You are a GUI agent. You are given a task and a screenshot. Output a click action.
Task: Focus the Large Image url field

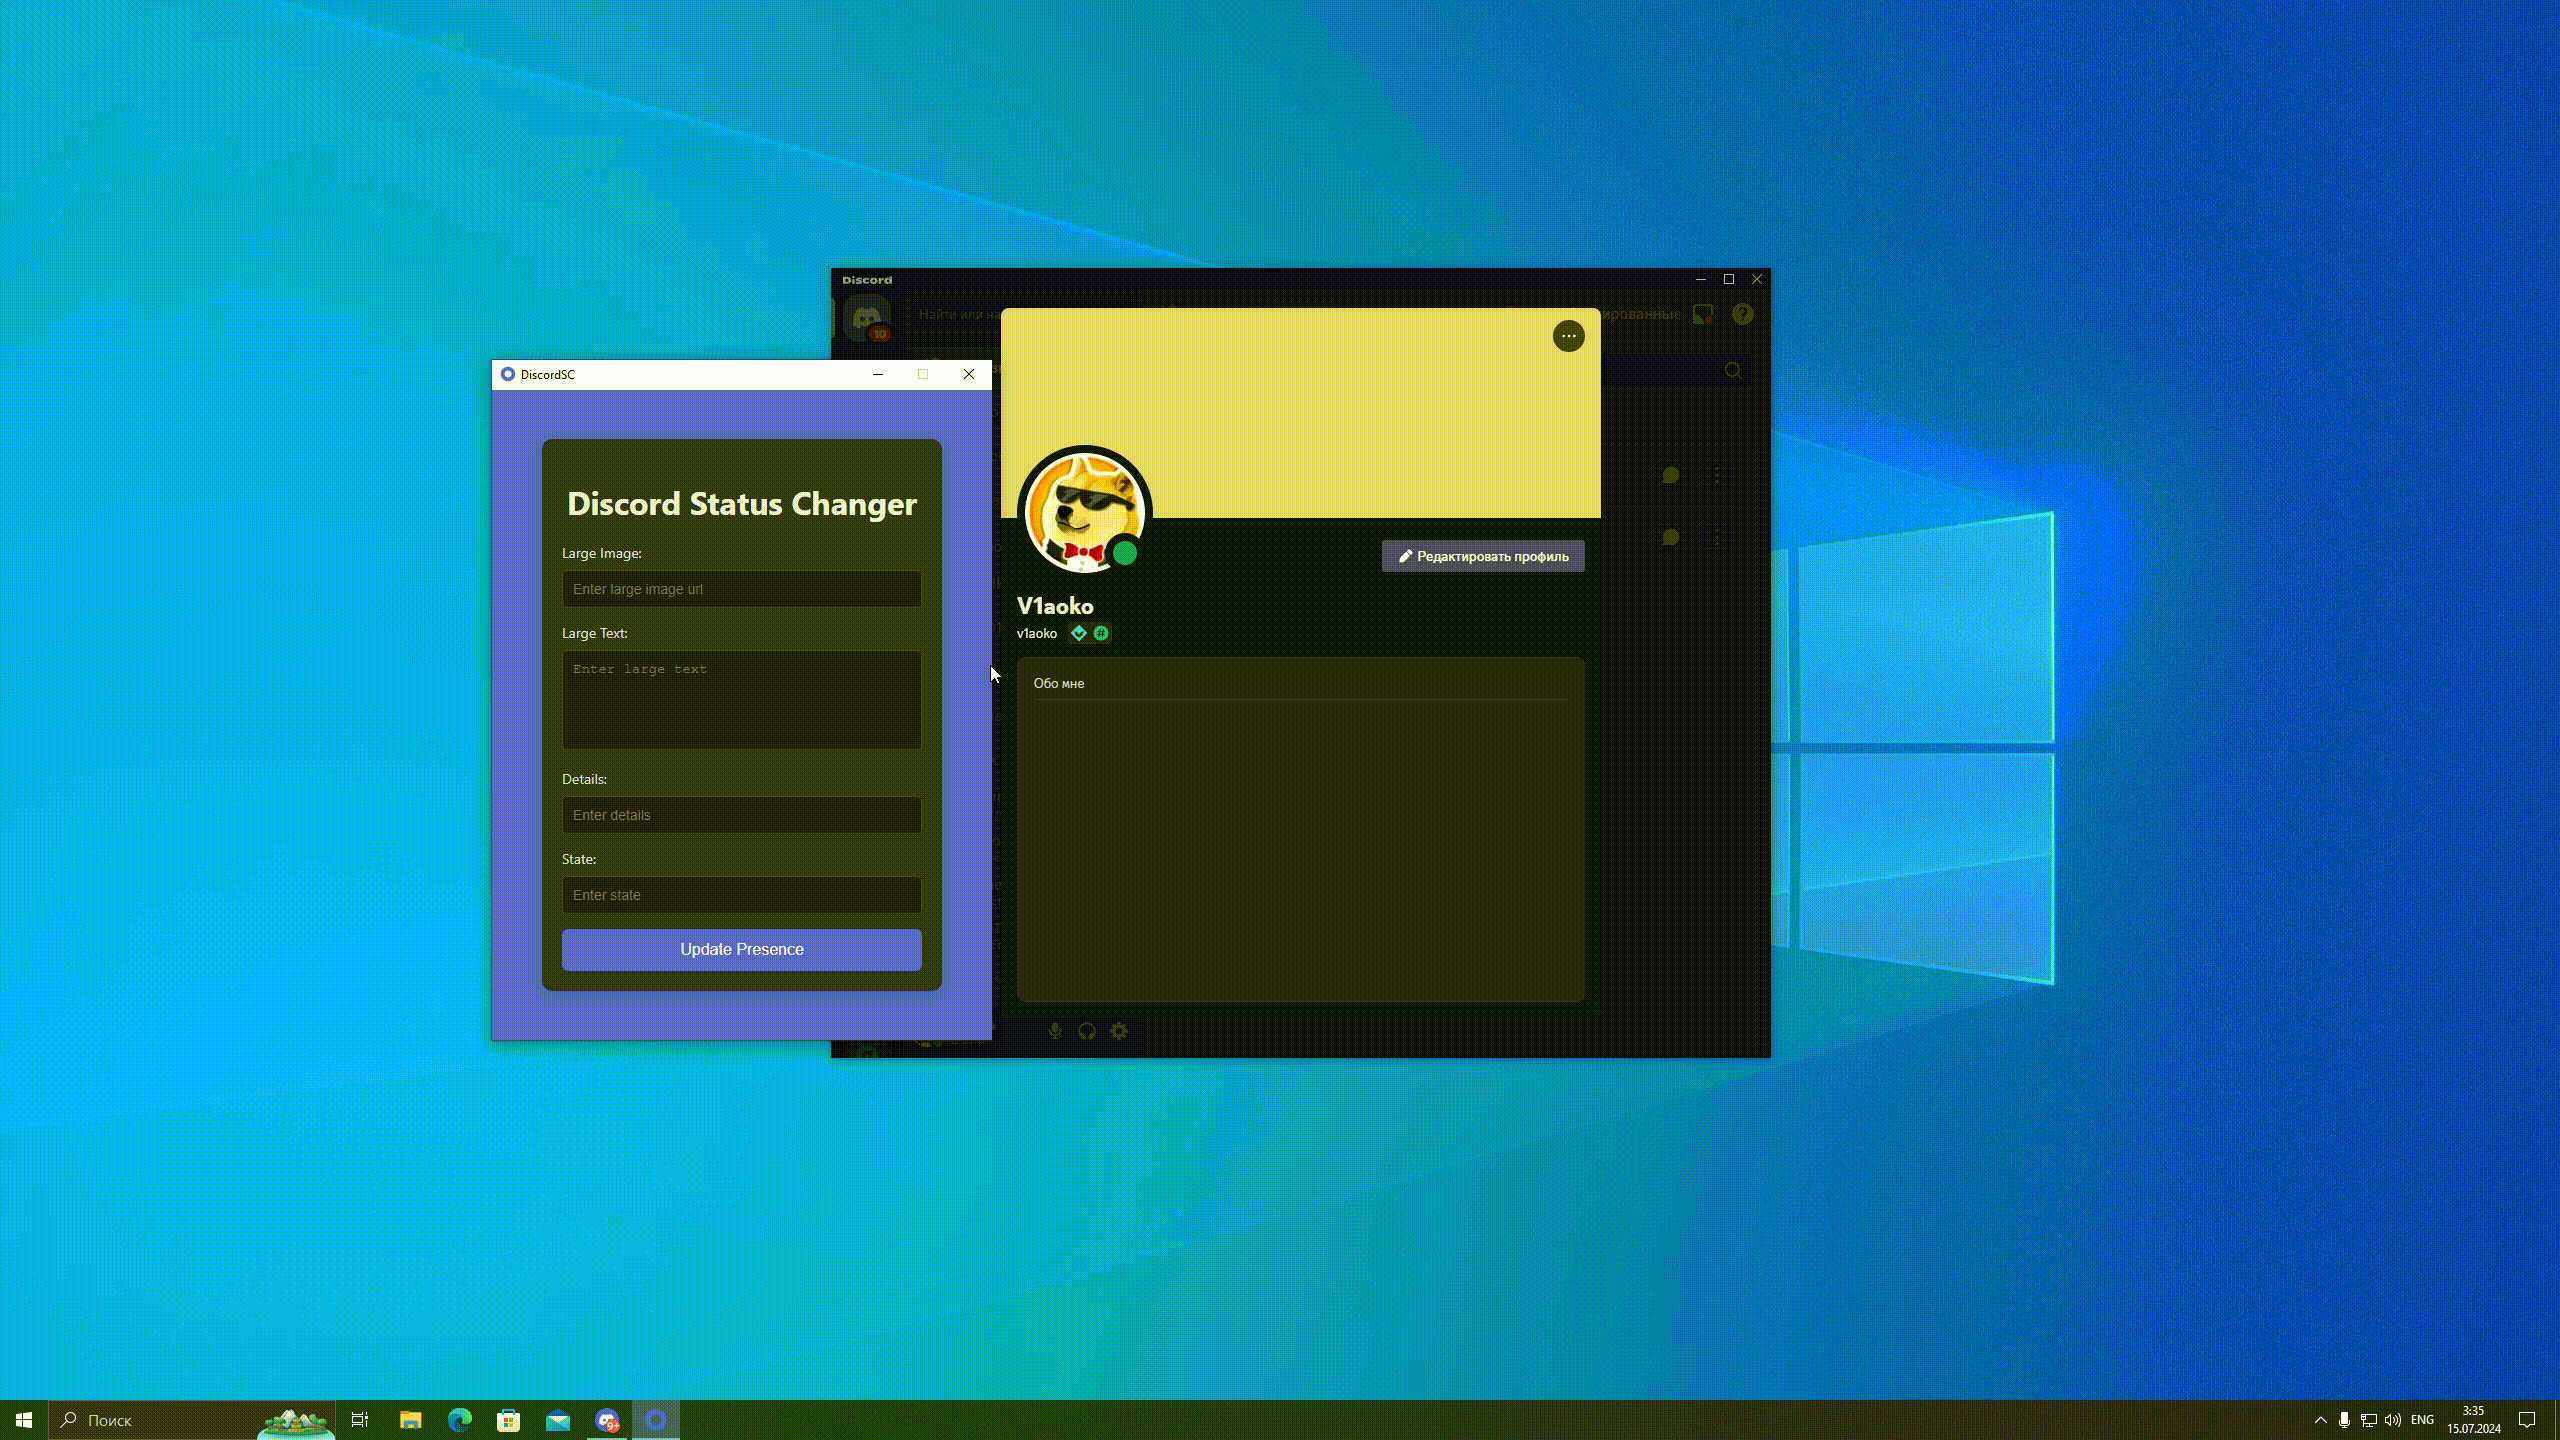point(741,589)
